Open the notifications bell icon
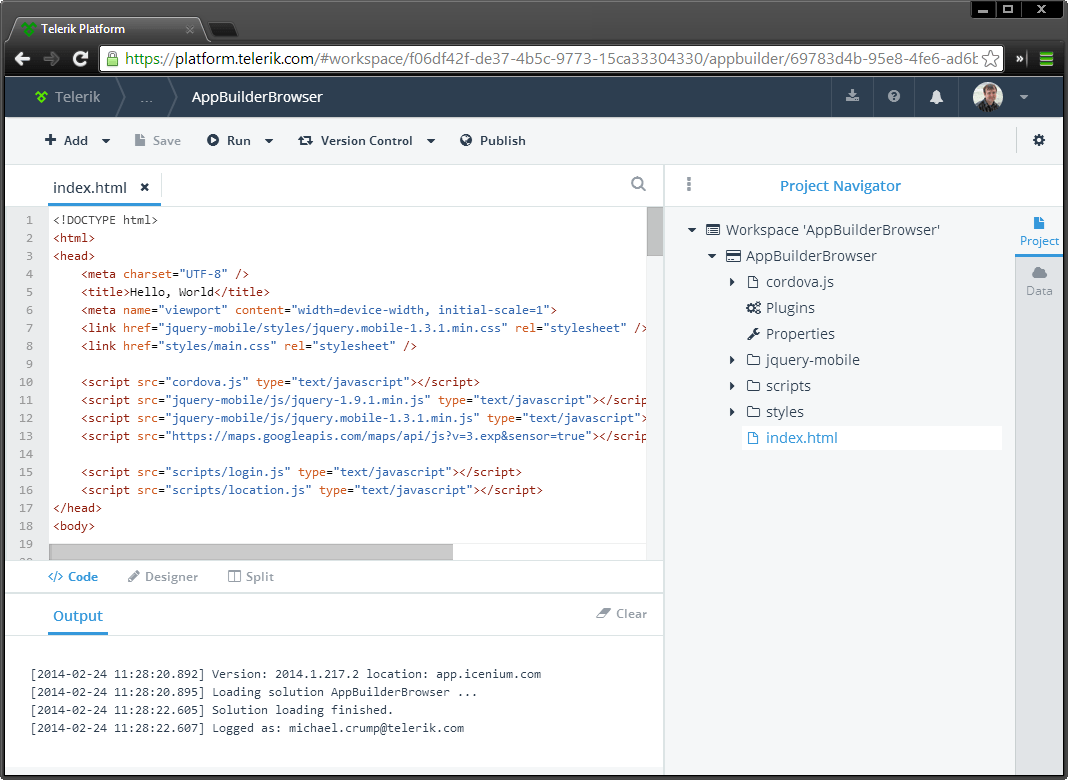Screen dimensions: 1068x780 (x=937, y=97)
